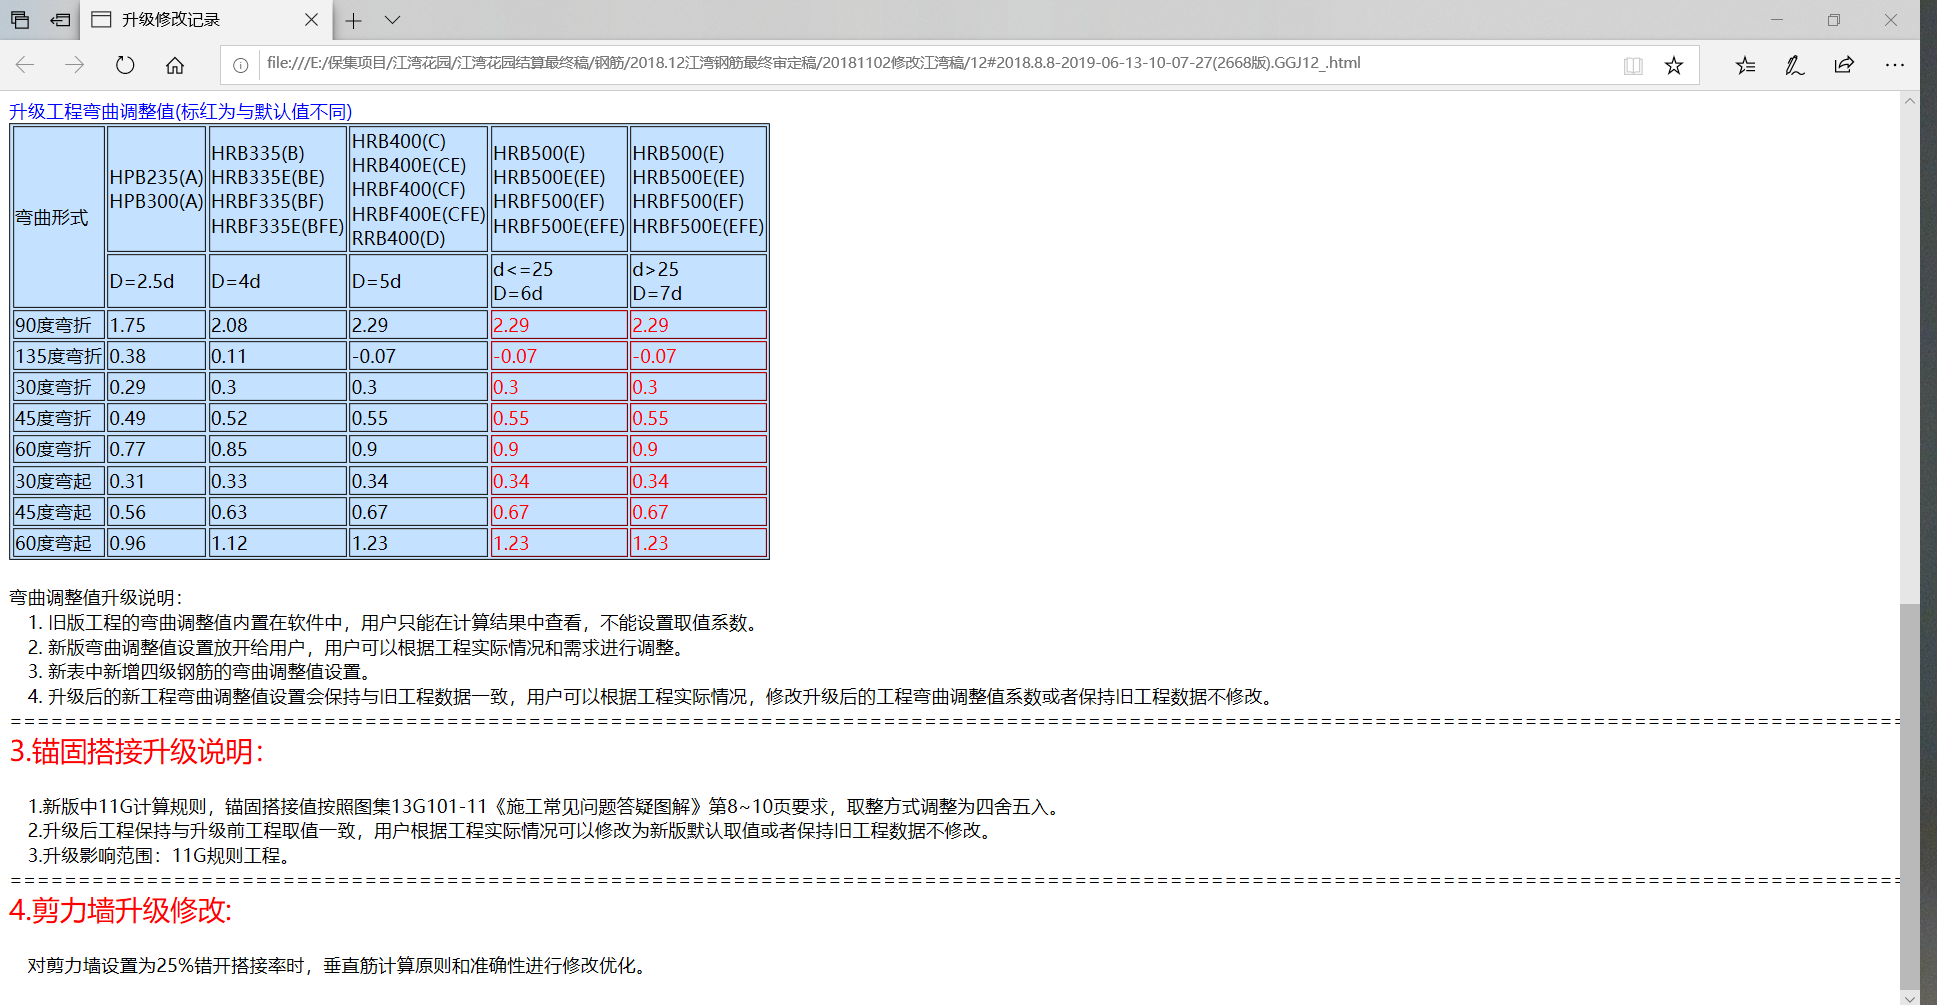Click the 0.63 value in 45度弯起 row
The height and width of the screenshot is (1005, 1937).
(277, 512)
